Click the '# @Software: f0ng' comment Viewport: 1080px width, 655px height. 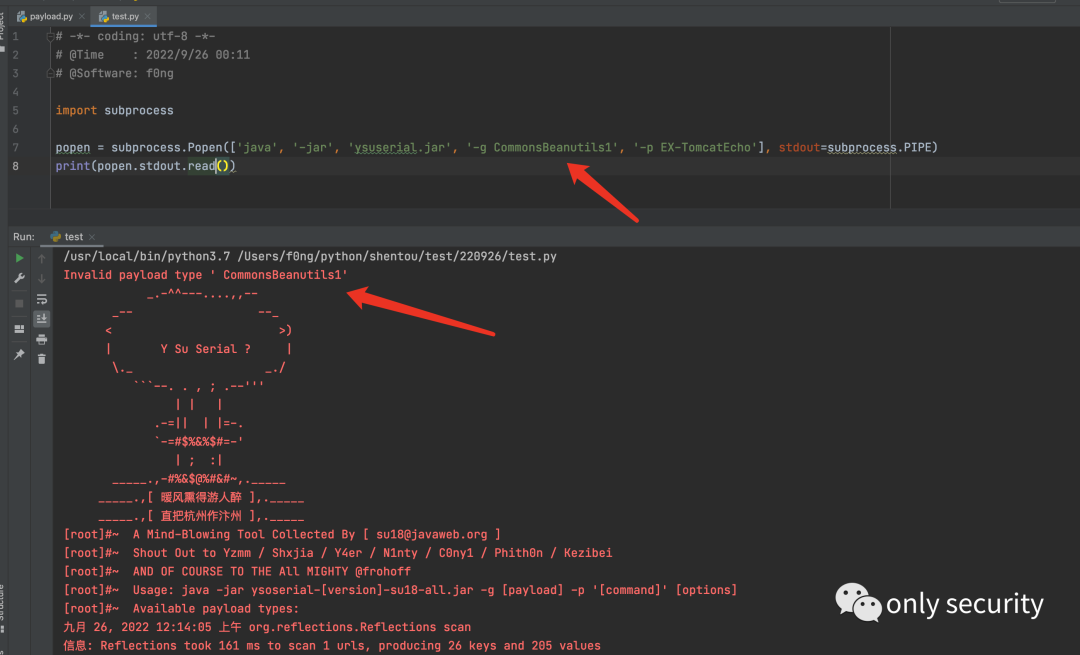point(114,73)
